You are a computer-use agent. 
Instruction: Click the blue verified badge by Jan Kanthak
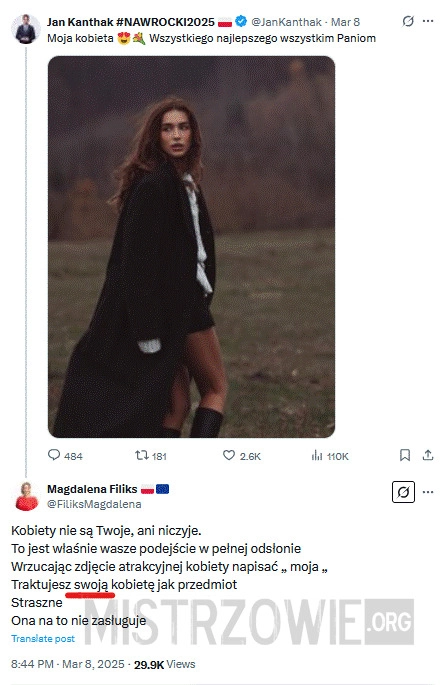(241, 21)
